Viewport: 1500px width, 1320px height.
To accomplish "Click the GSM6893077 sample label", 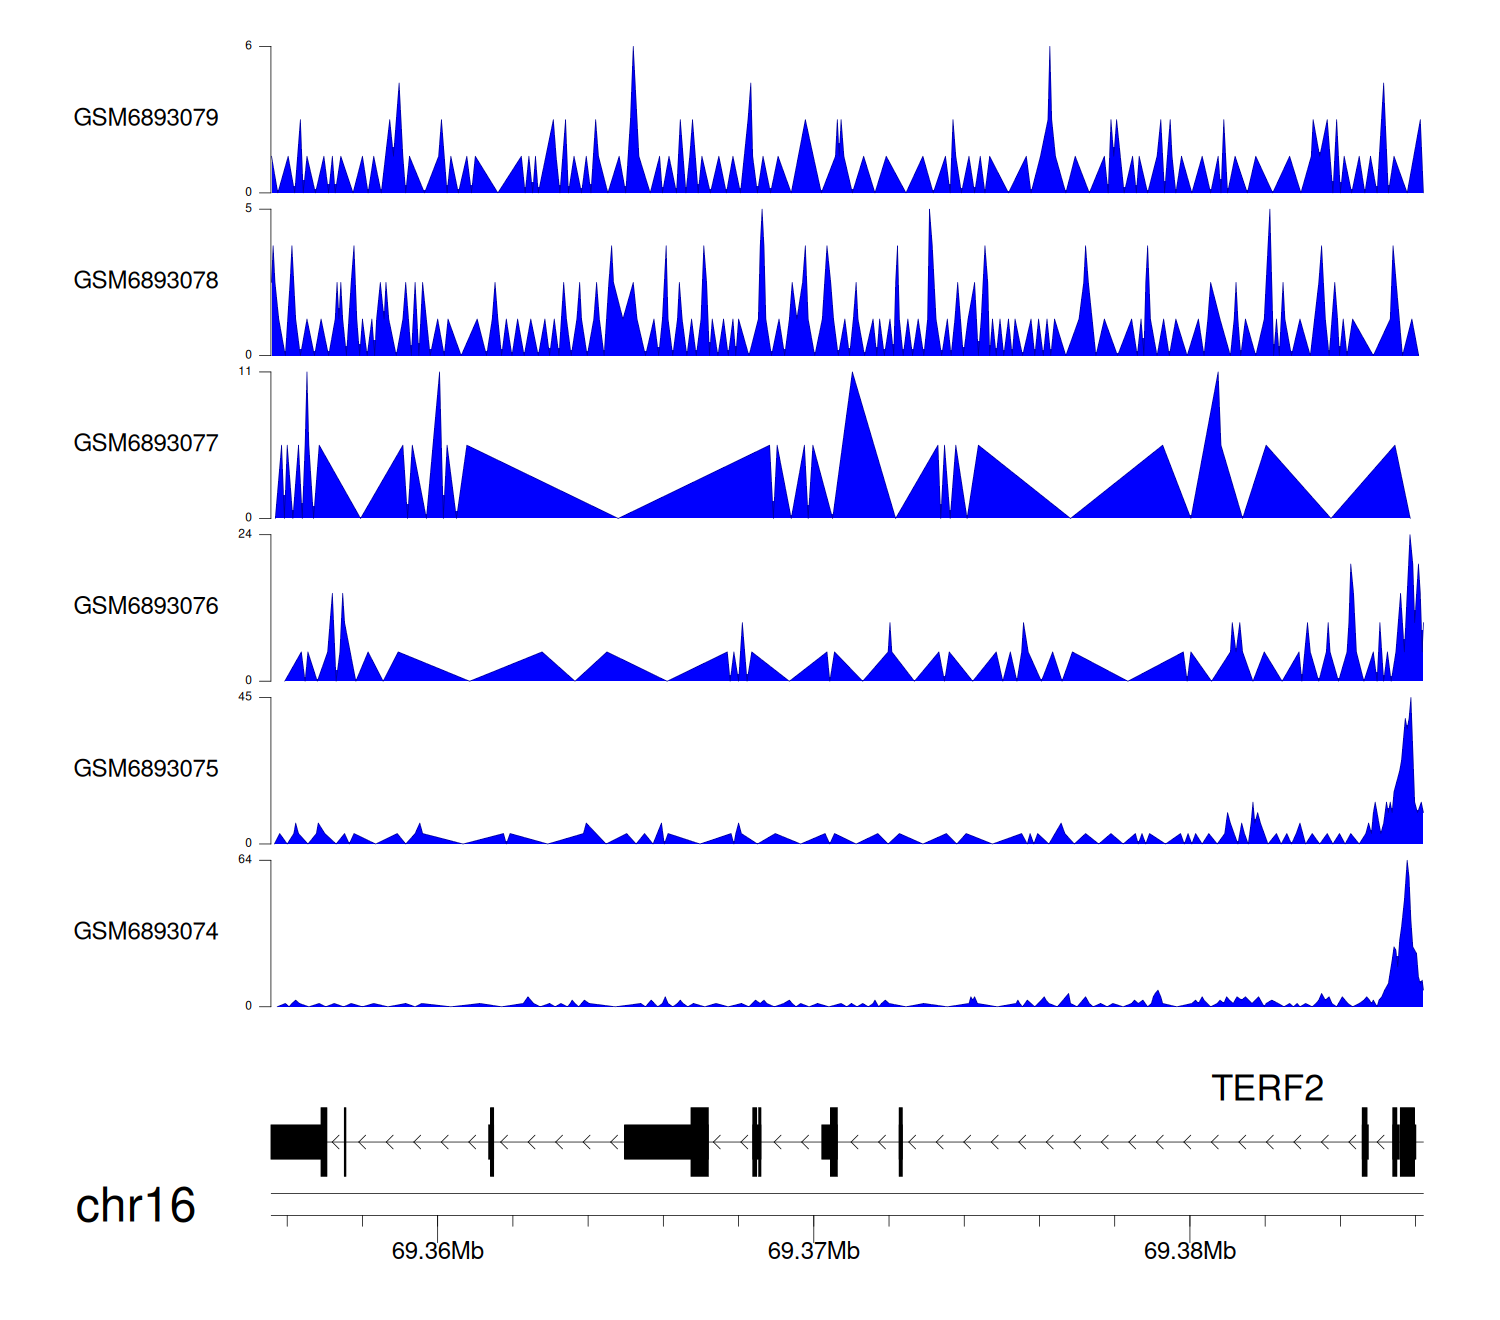I will (146, 444).
